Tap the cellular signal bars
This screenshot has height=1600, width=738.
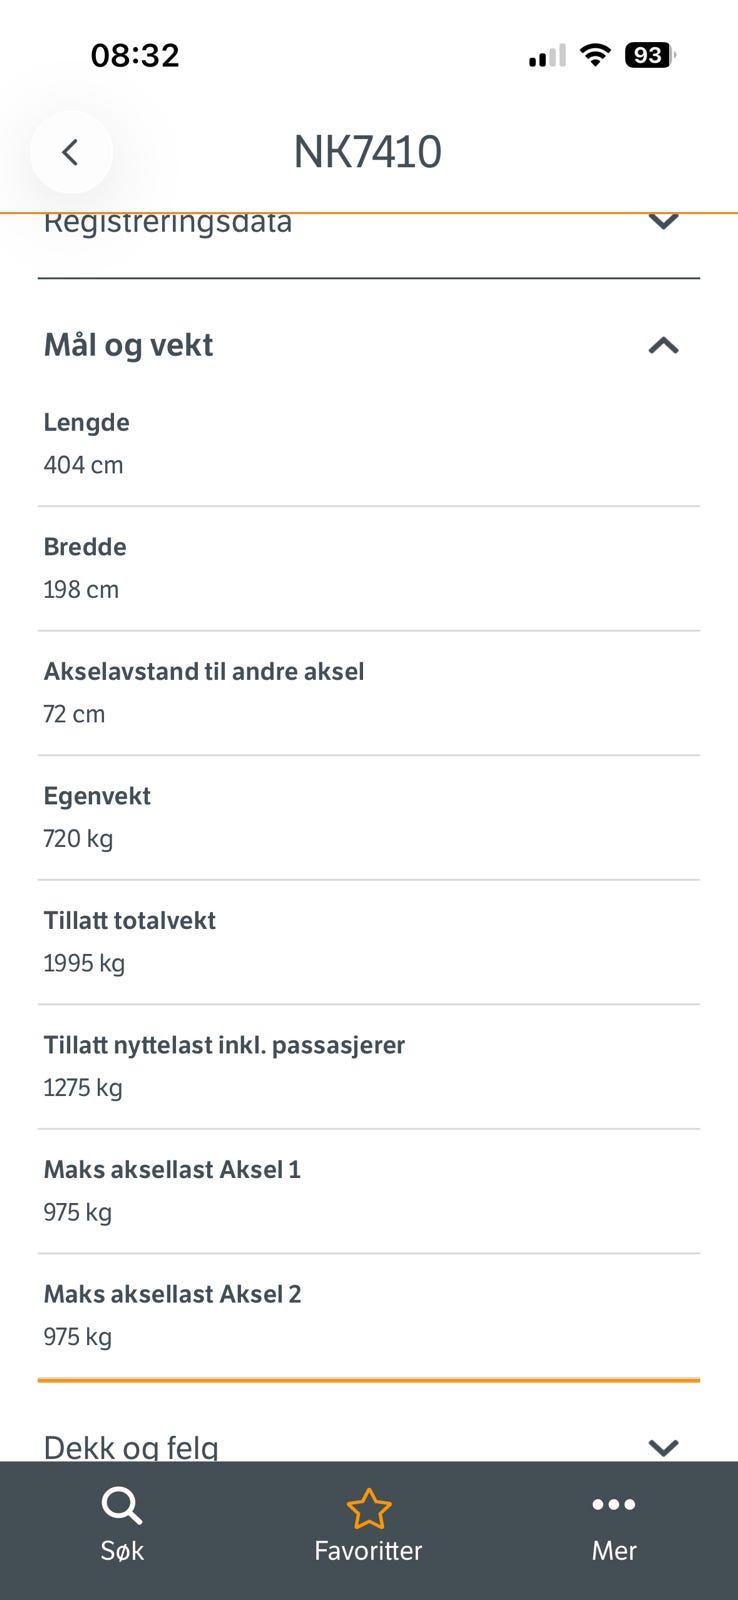(547, 56)
